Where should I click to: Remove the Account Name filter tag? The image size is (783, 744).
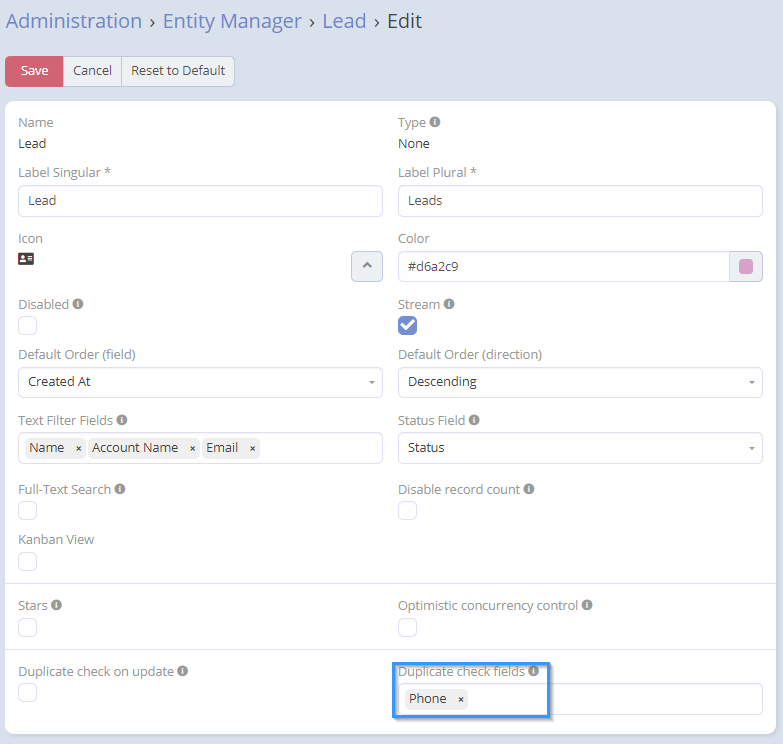pos(192,448)
